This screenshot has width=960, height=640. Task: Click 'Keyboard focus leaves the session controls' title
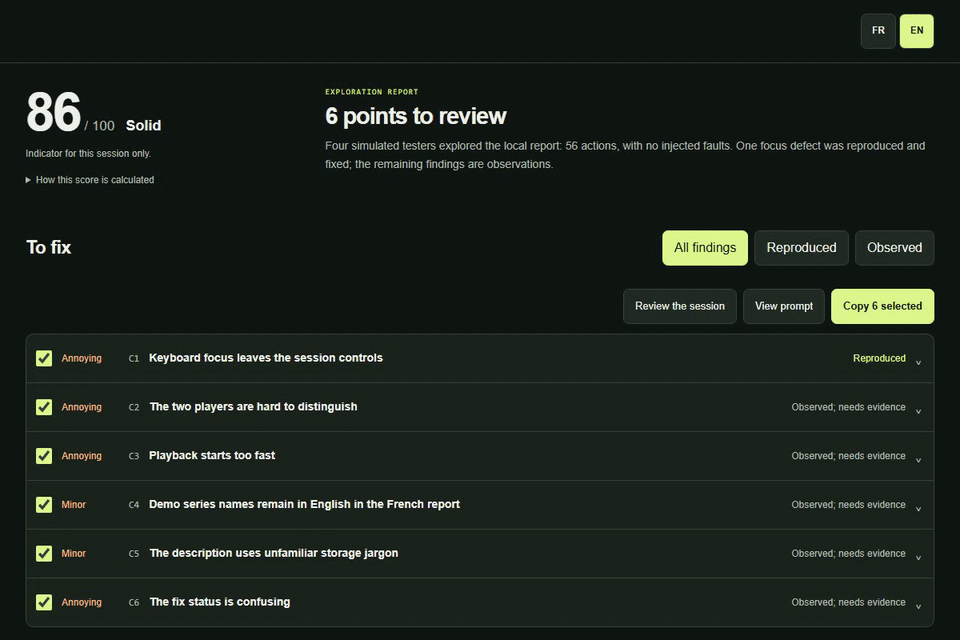(266, 358)
